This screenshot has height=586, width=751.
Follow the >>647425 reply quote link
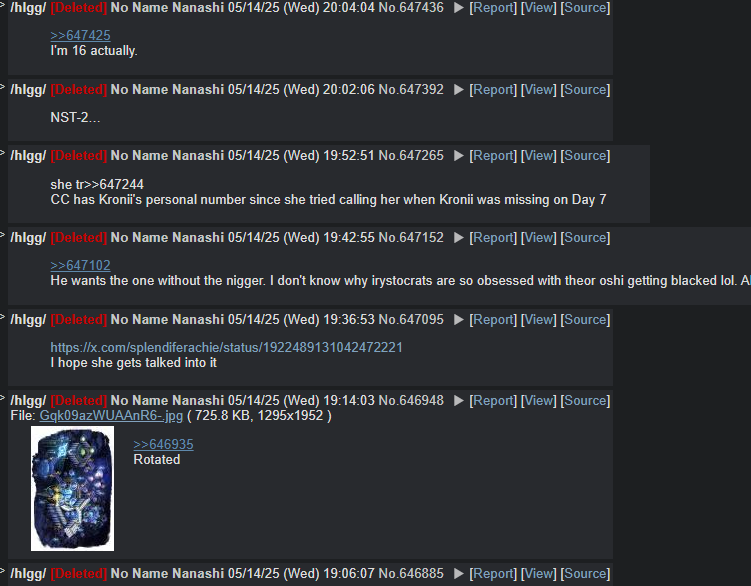point(80,35)
